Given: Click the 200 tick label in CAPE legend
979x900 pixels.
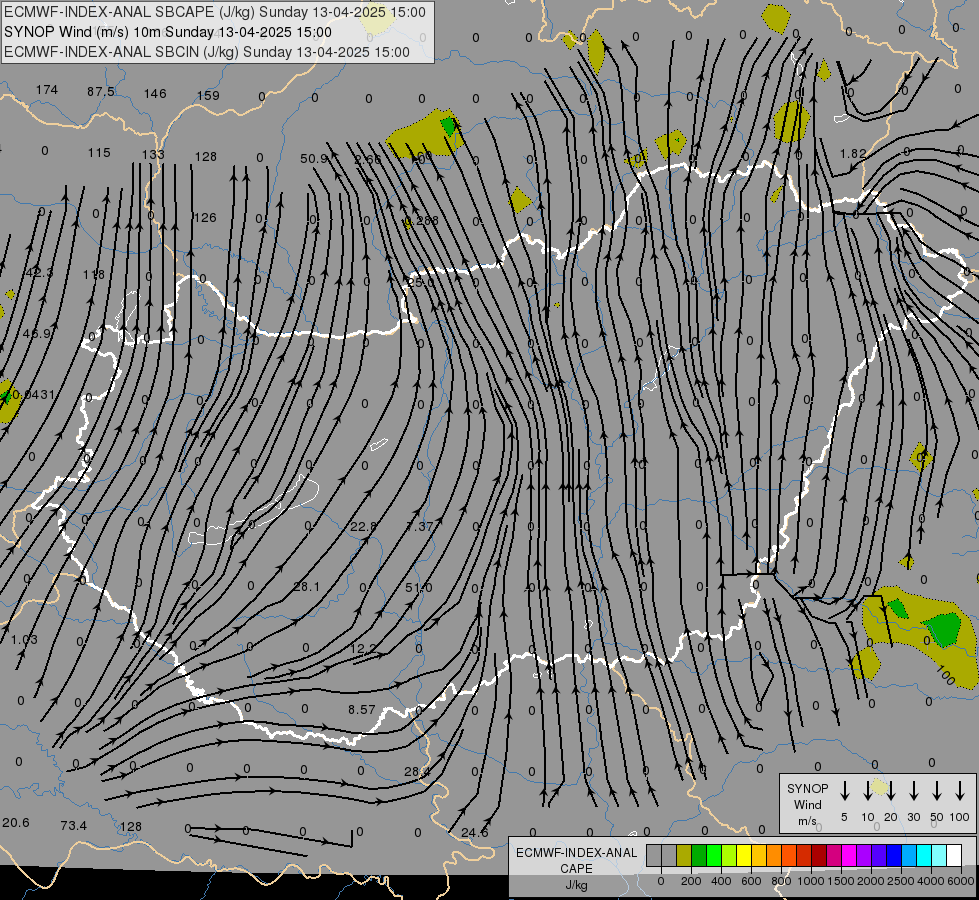Looking at the screenshot, I should click(691, 881).
